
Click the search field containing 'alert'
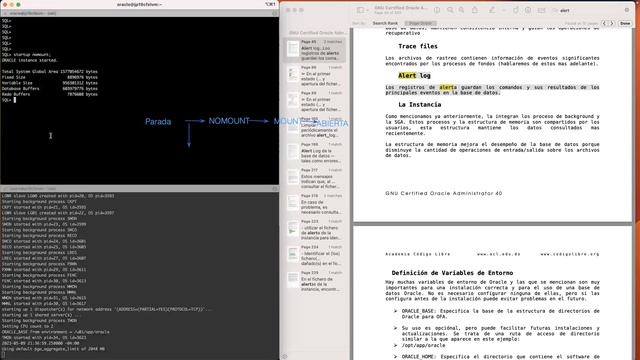coord(591,10)
